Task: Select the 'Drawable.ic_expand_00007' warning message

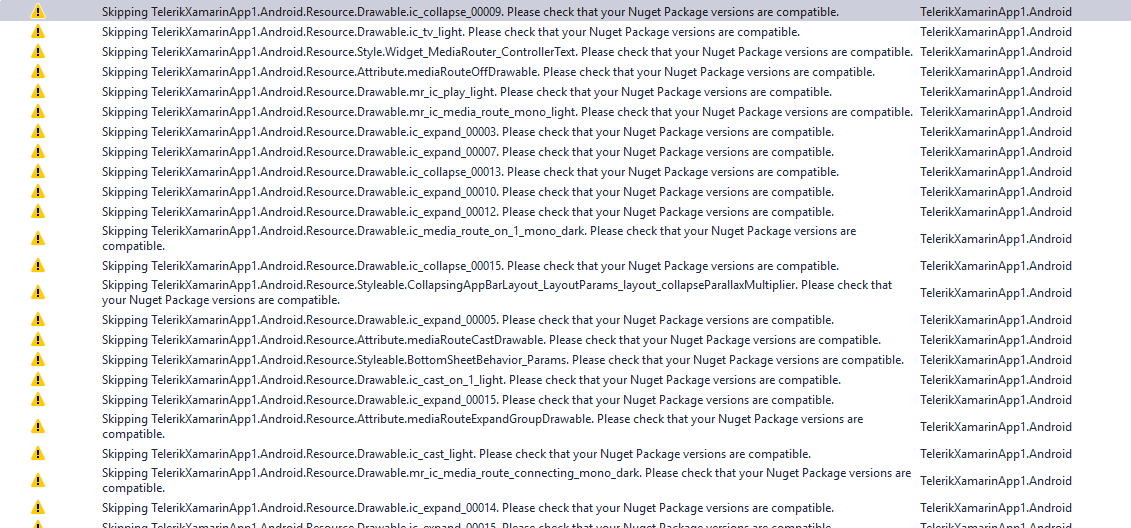Action: (467, 151)
